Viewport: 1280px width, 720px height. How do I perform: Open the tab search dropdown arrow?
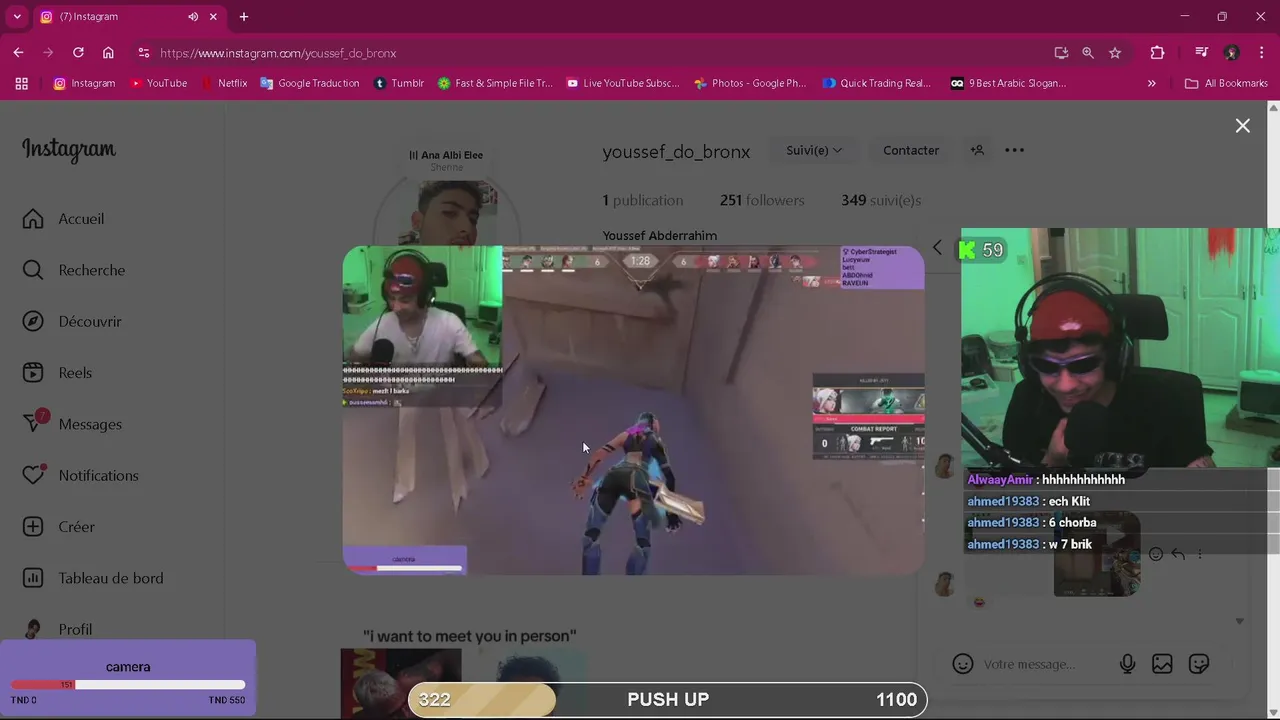(17, 17)
